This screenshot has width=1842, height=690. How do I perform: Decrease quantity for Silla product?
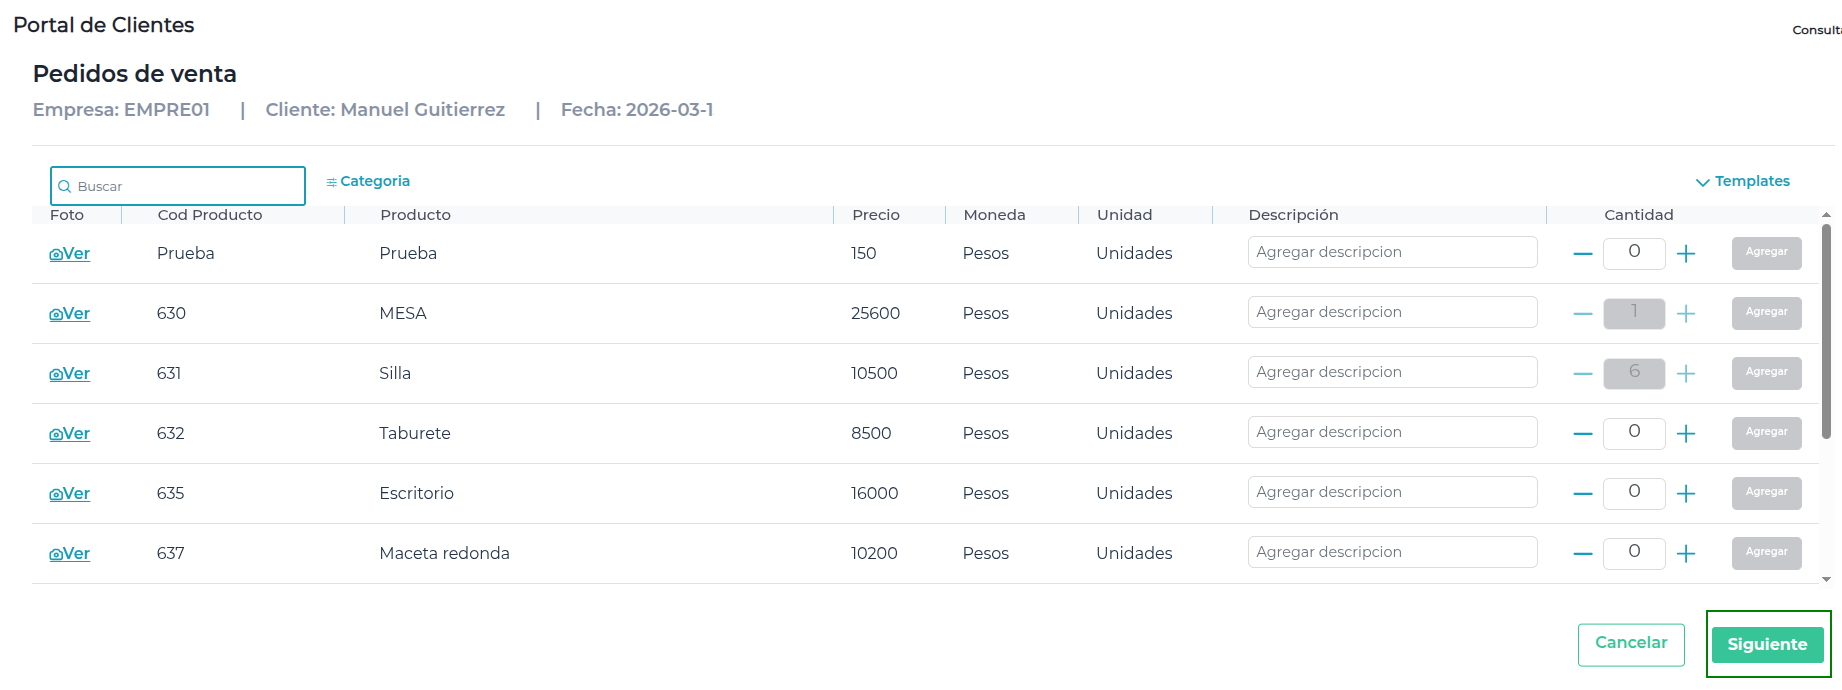pos(1582,374)
